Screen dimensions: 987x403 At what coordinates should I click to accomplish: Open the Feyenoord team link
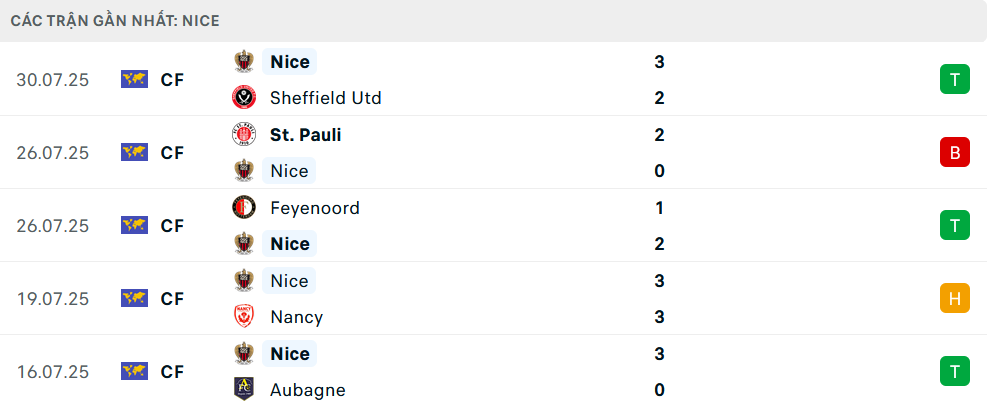(315, 208)
